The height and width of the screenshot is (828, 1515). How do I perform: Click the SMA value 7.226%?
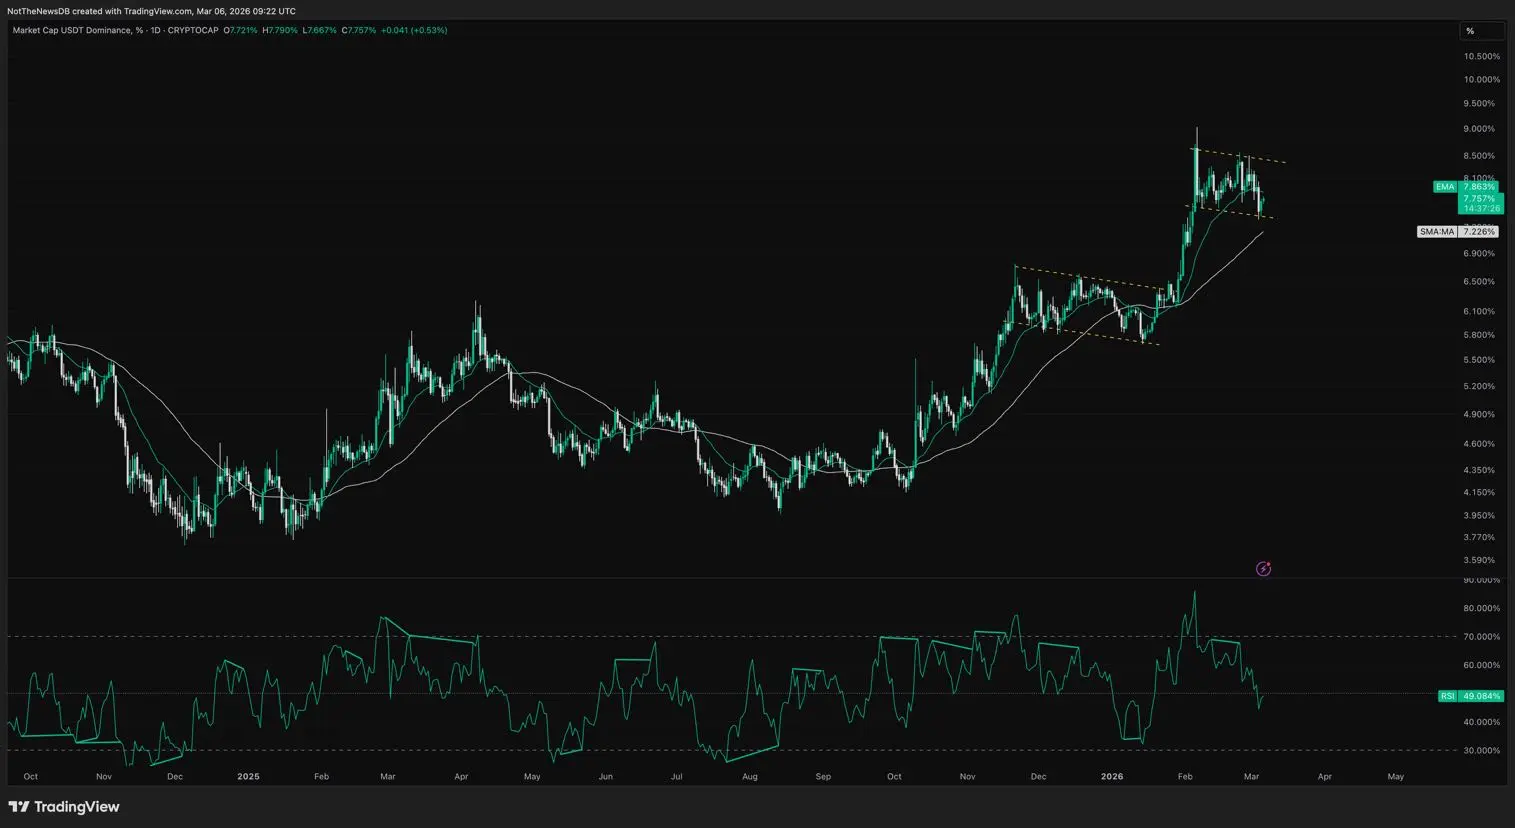point(1479,232)
